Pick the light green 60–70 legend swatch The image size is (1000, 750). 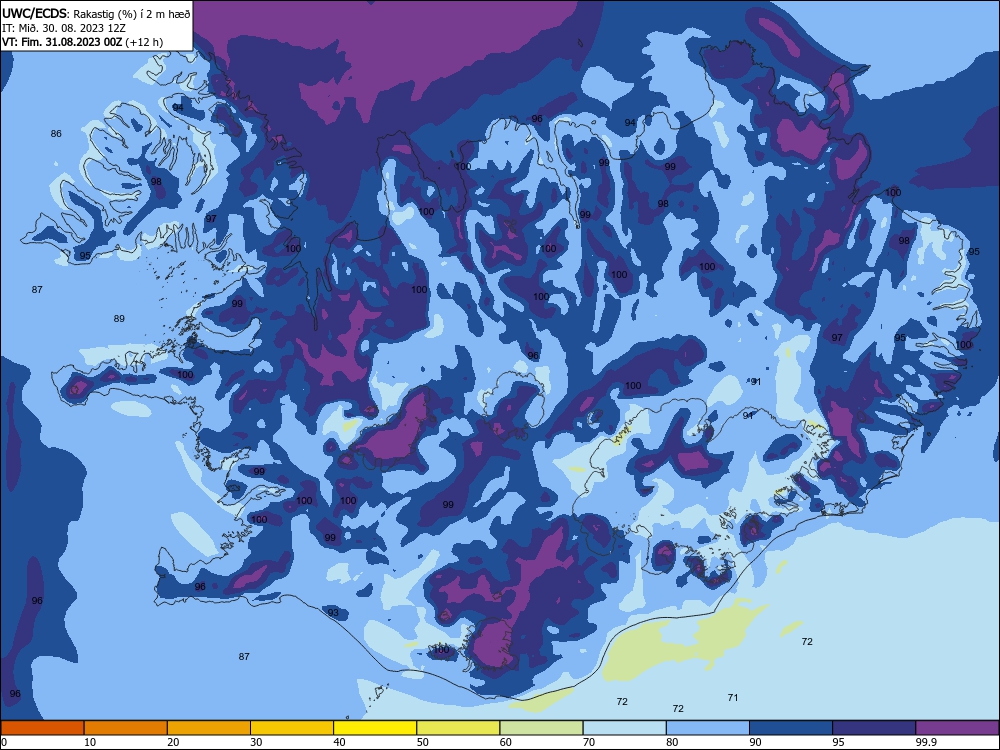point(541,728)
